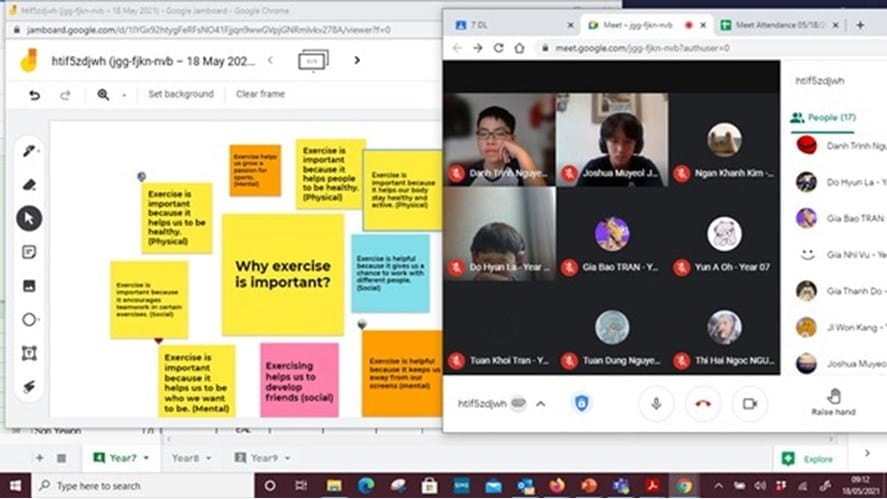Toggle the microphone in Meet

(x=656, y=403)
